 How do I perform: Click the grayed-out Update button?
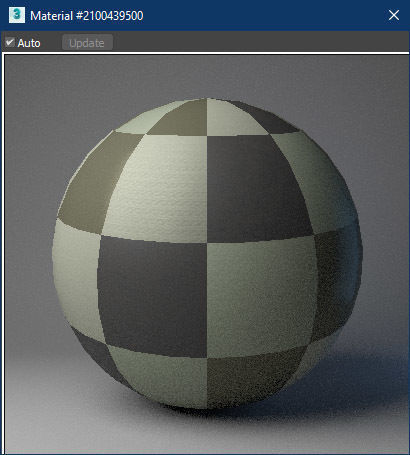click(x=87, y=42)
